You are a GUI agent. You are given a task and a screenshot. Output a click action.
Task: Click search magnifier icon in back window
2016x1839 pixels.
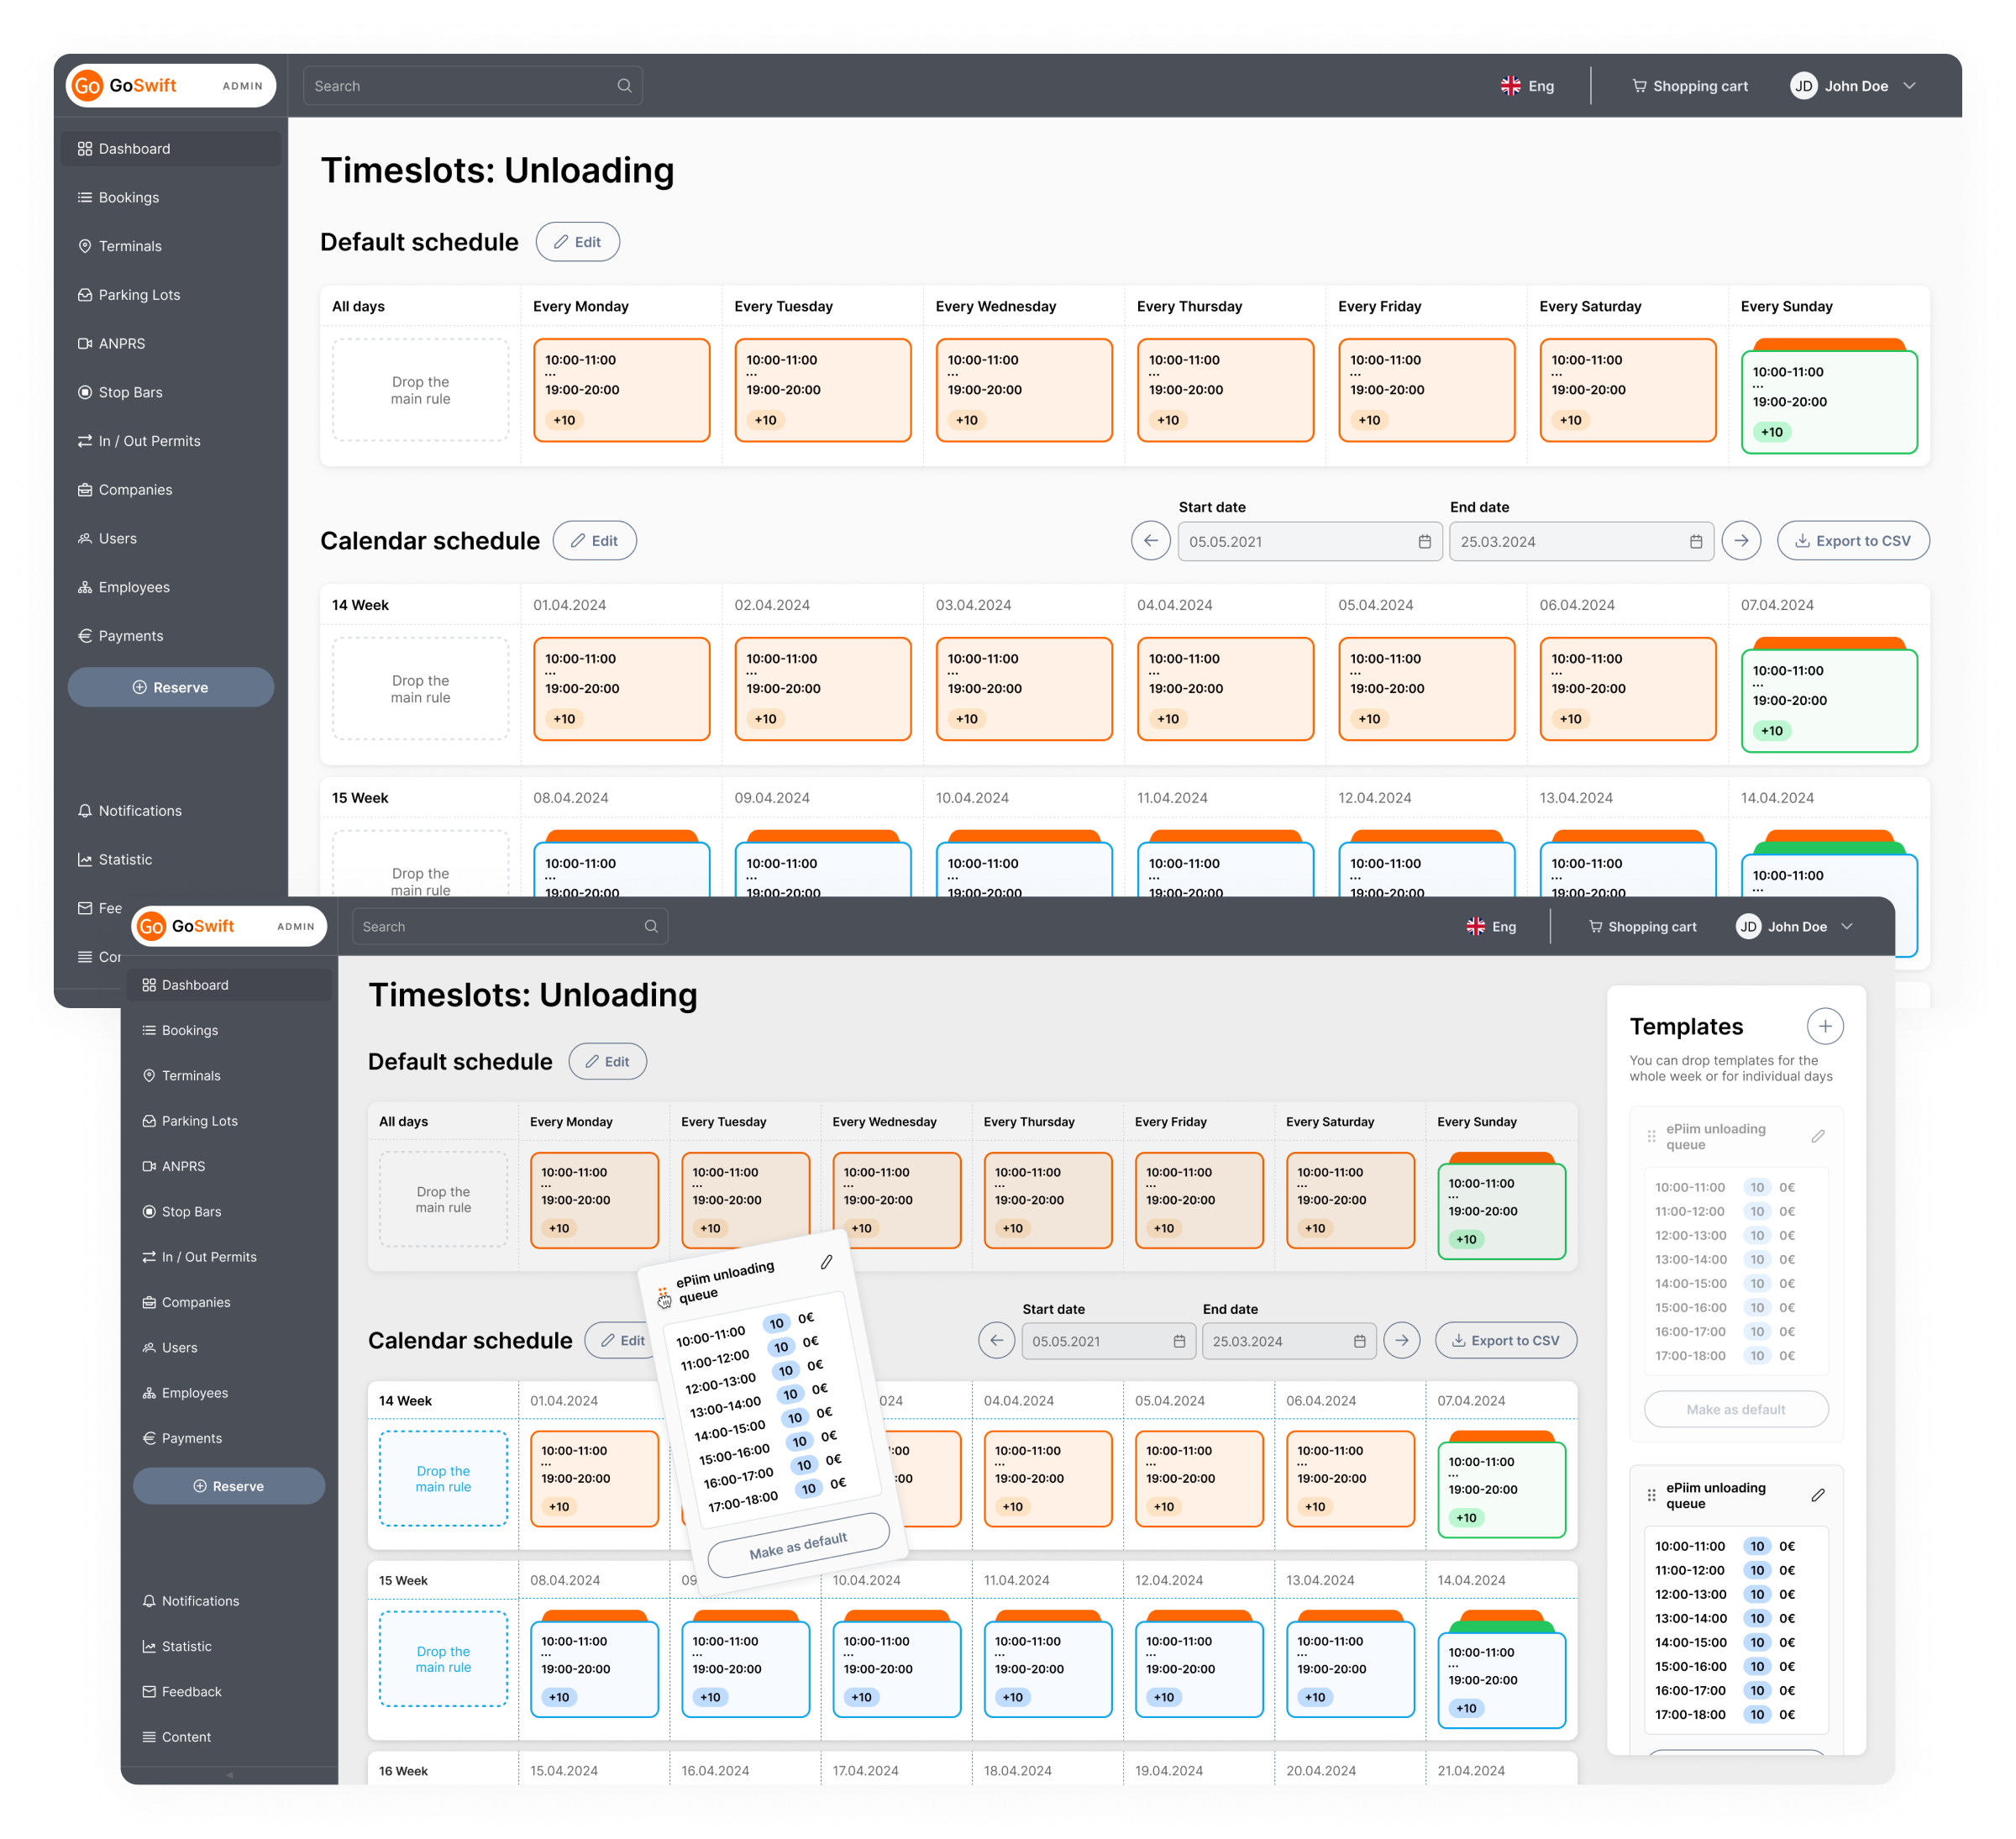(624, 86)
